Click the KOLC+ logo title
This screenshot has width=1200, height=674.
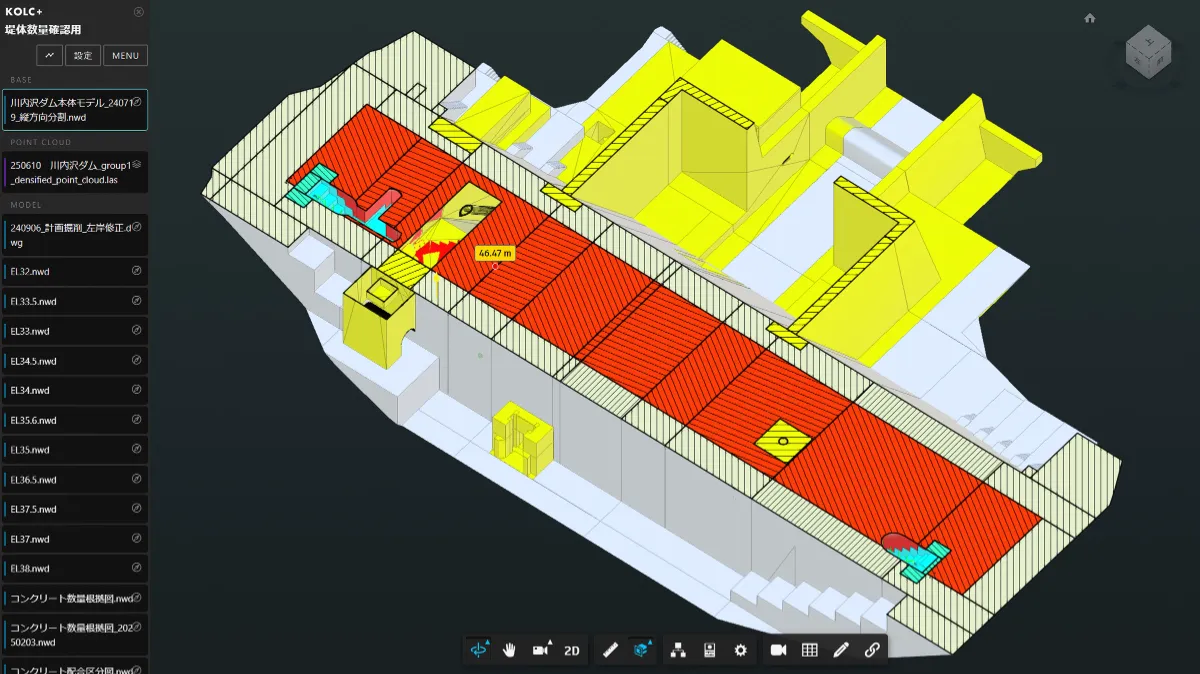(26, 12)
